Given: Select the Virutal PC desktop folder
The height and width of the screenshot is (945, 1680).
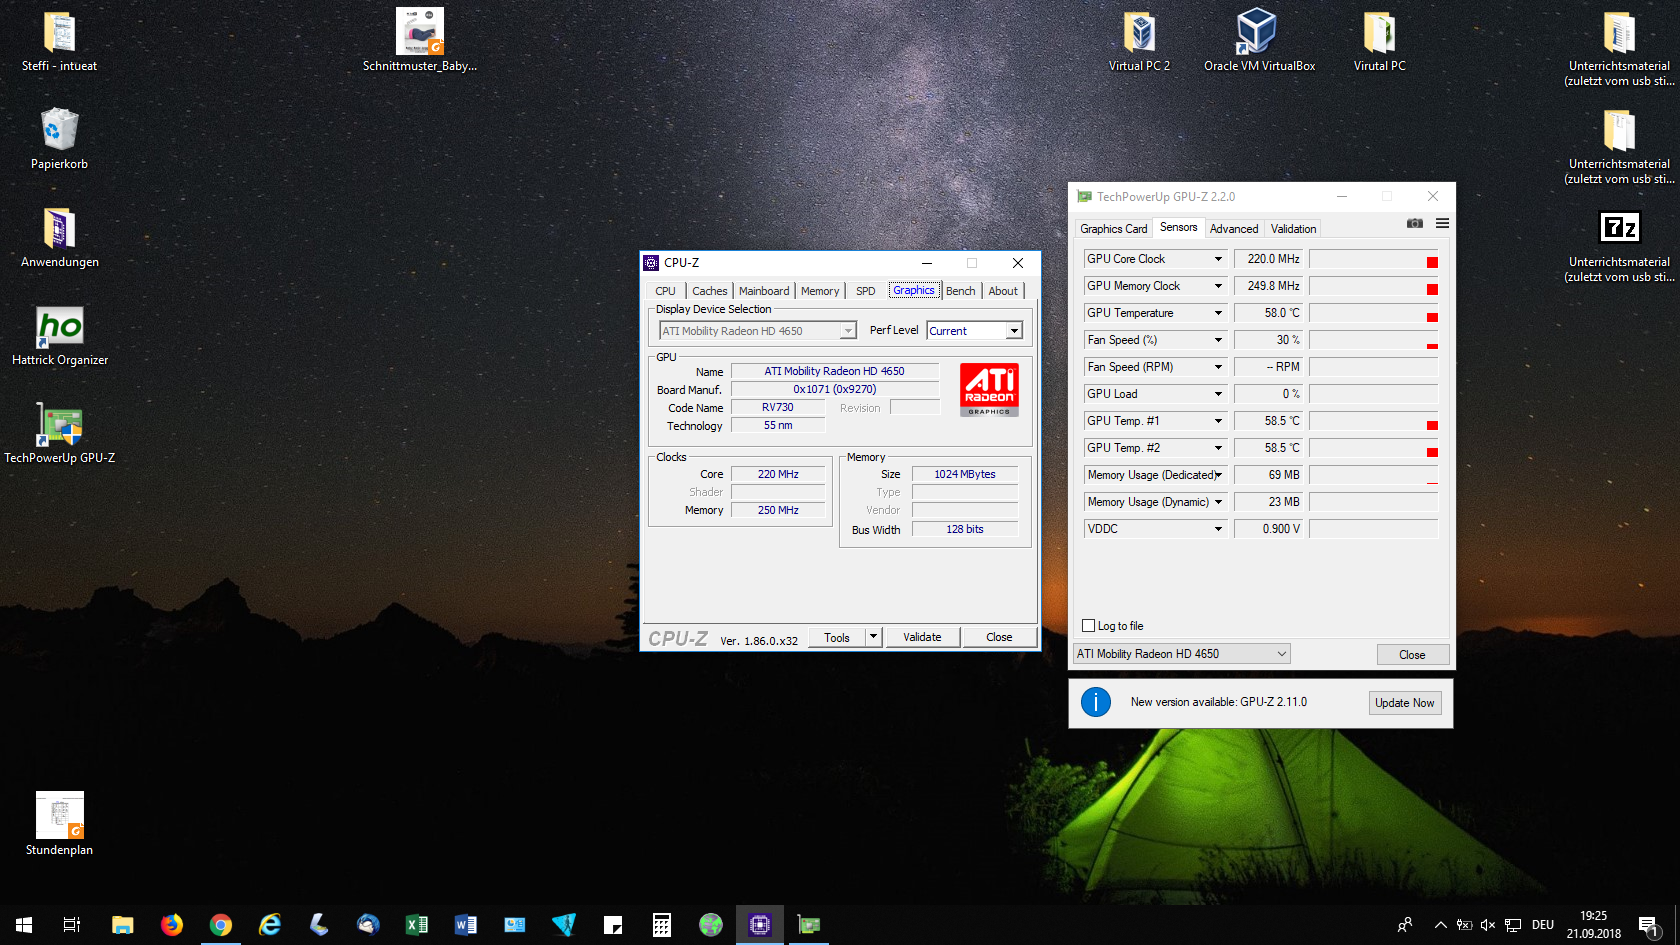Looking at the screenshot, I should 1379,42.
